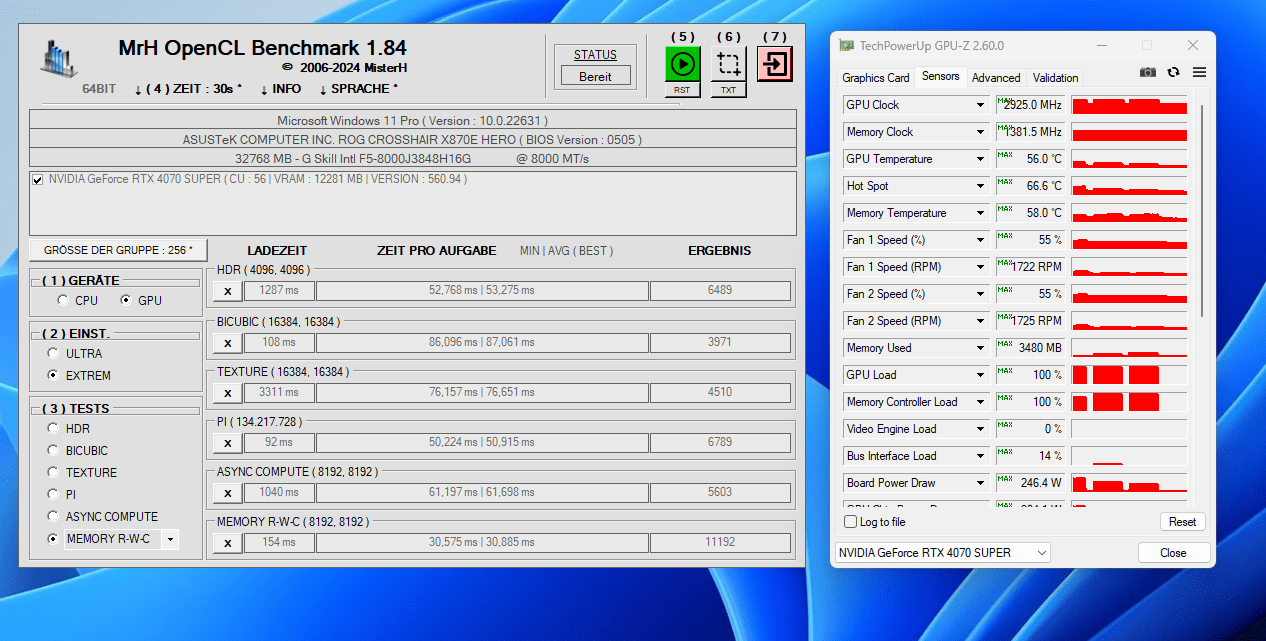Viewport: 1266px width, 641px height.
Task: Click the GPU Load history graph
Action: pyautogui.click(x=1129, y=375)
